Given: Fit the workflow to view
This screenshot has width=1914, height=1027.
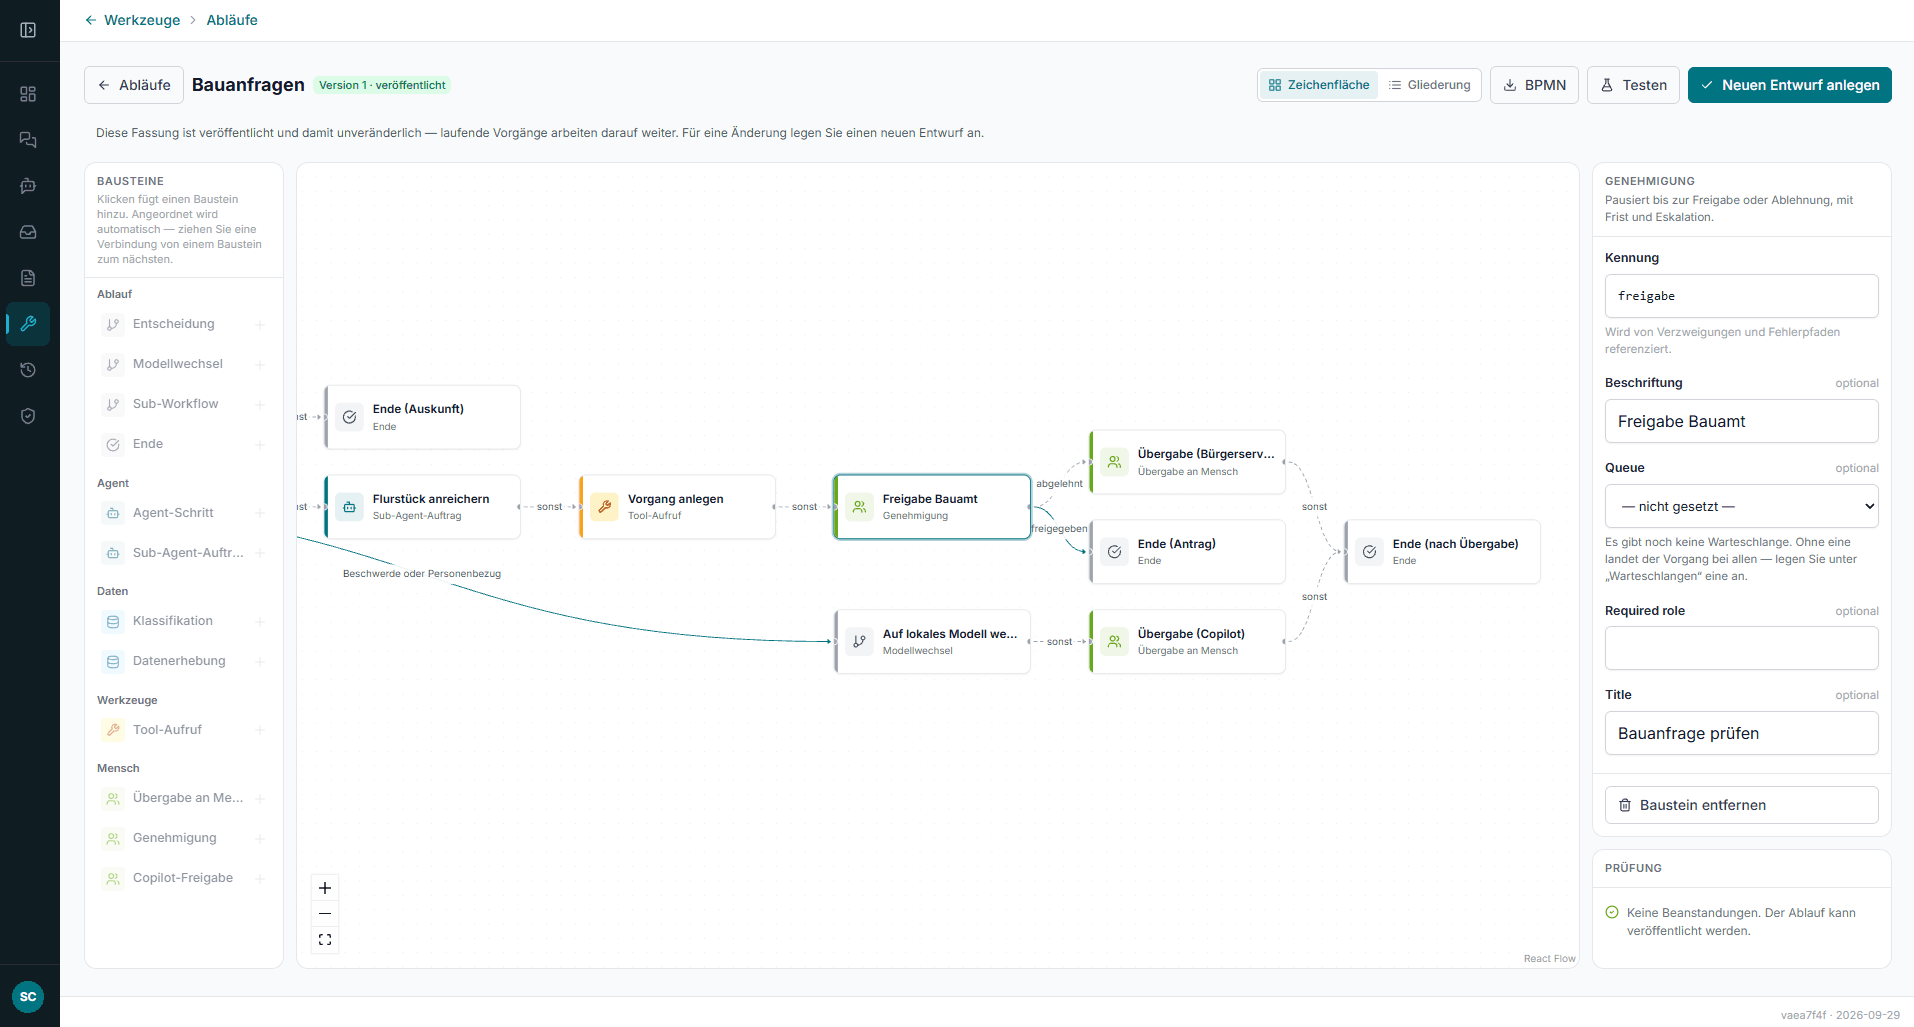Looking at the screenshot, I should (325, 940).
